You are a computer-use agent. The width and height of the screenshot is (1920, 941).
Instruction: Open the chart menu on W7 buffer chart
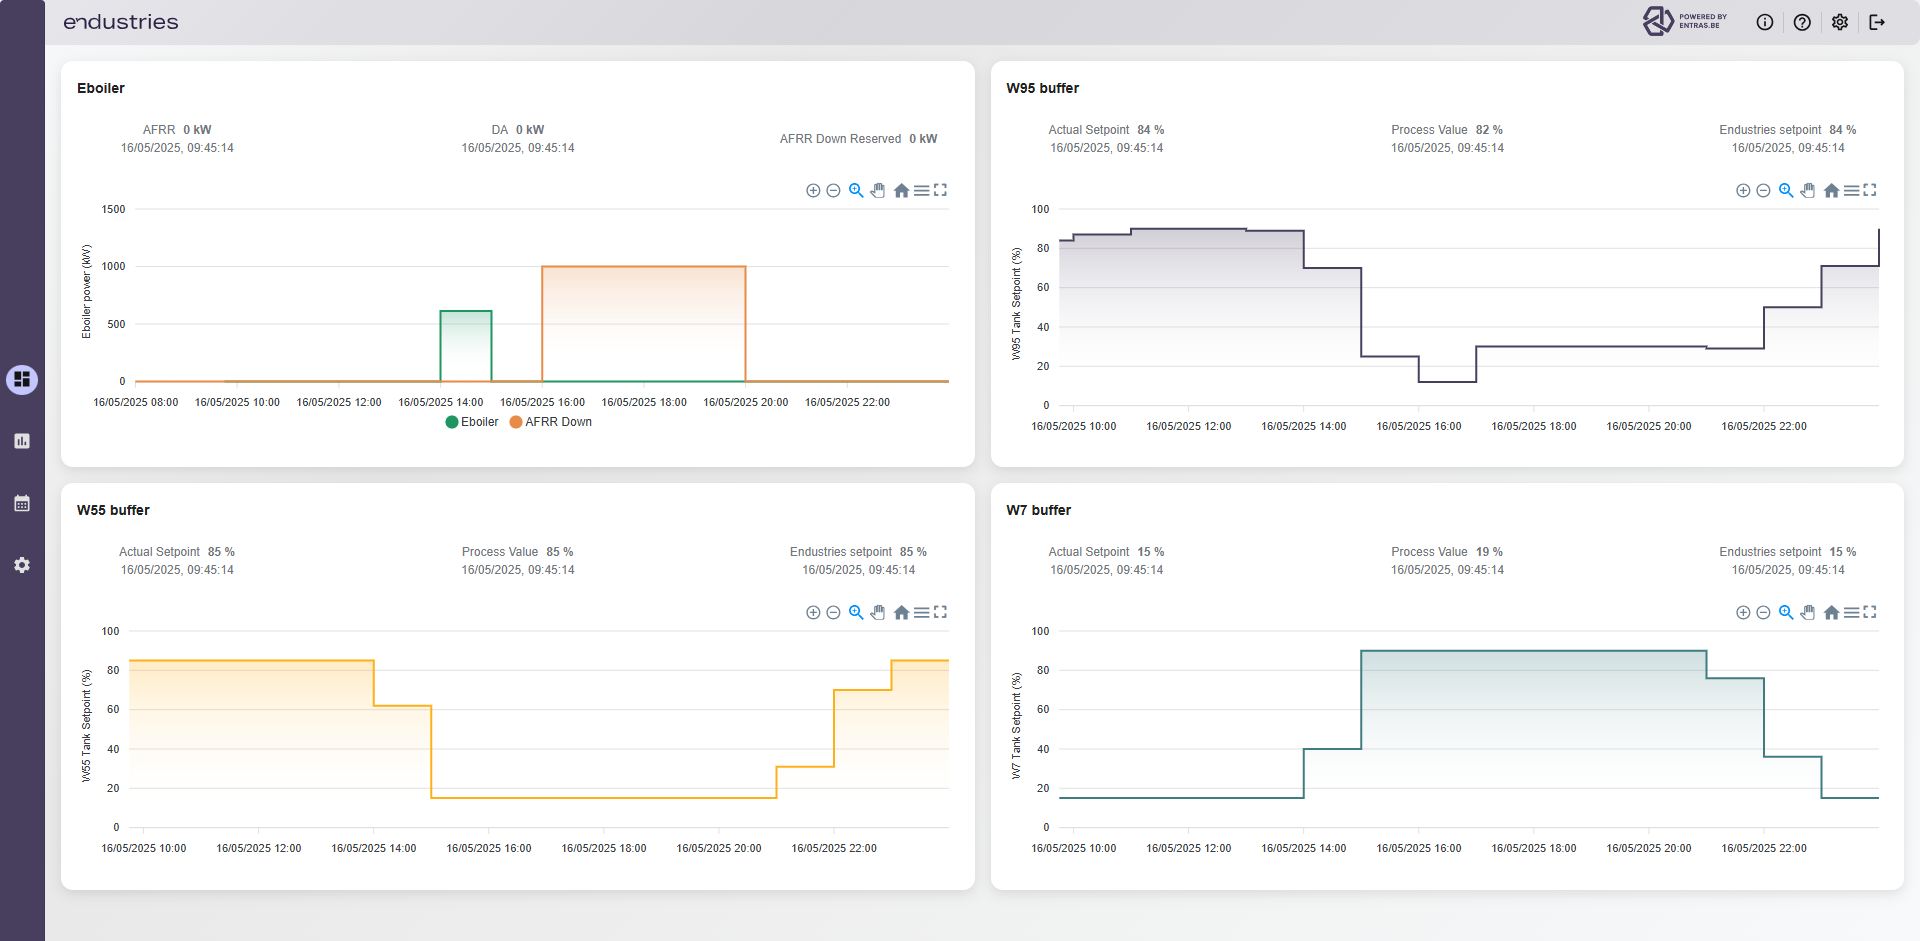[x=1851, y=612]
